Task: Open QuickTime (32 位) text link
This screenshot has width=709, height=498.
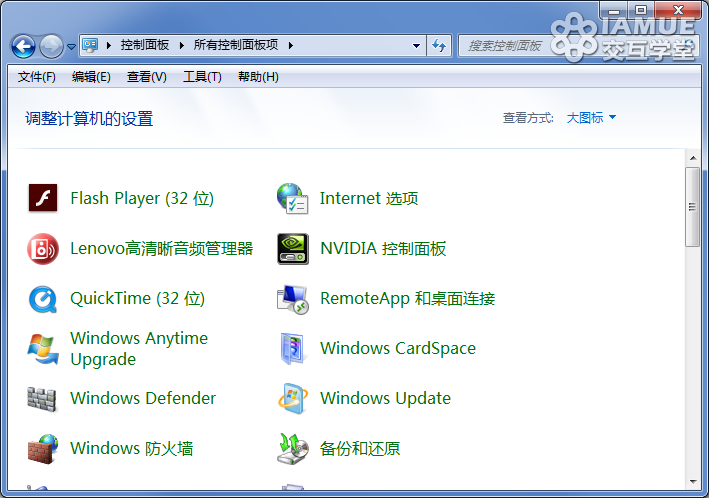Action: (137, 299)
